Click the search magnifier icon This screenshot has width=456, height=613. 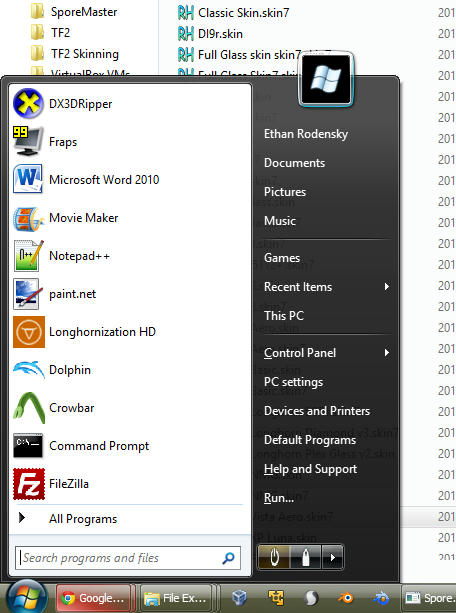(228, 558)
